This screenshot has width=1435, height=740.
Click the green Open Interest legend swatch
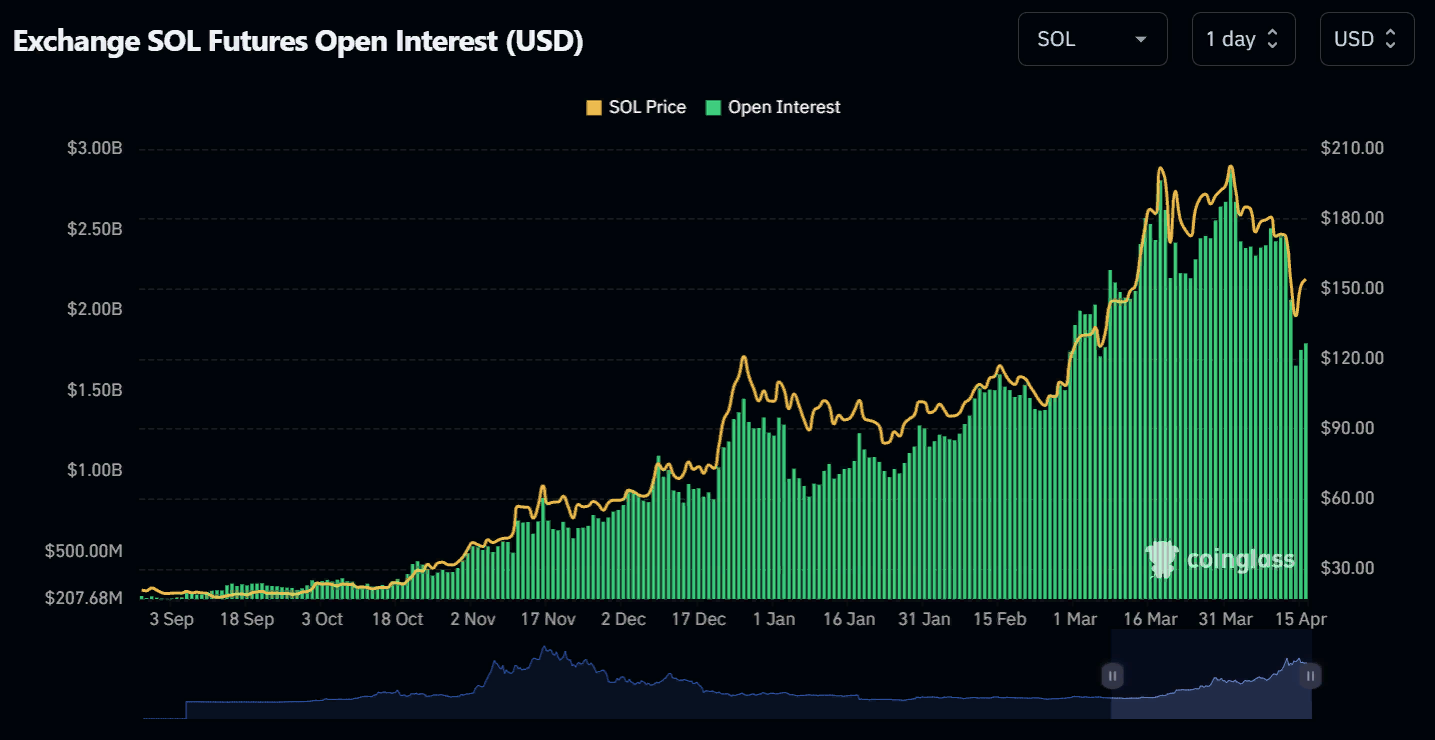[x=713, y=107]
